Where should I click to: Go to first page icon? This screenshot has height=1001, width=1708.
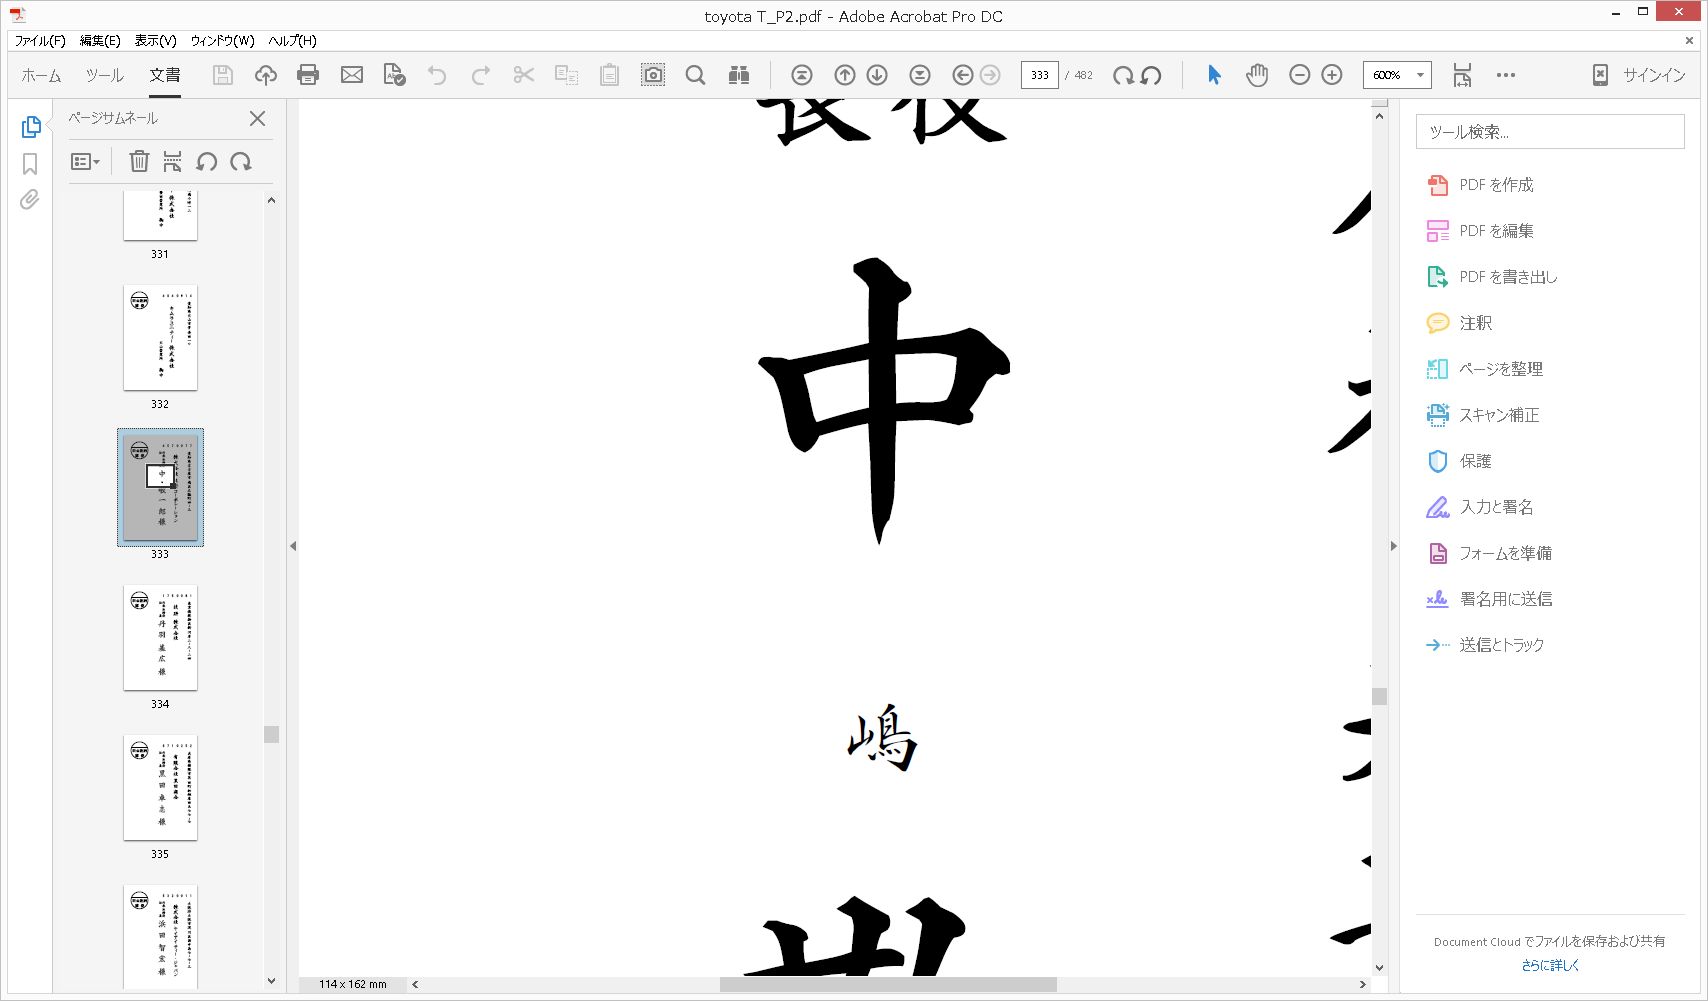[802, 75]
